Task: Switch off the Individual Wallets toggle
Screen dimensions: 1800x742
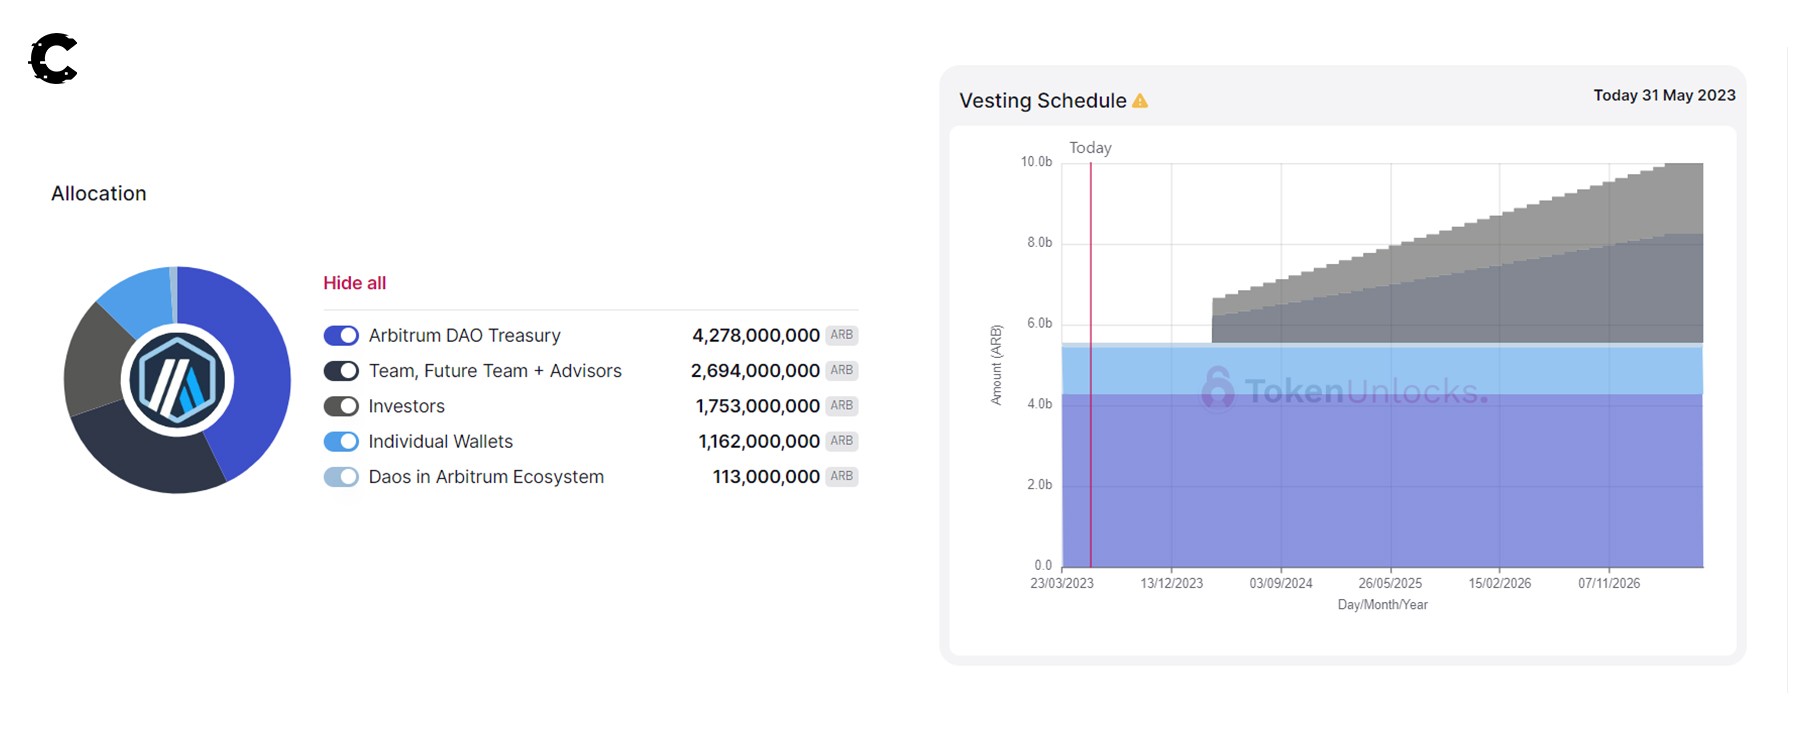Action: point(341,442)
